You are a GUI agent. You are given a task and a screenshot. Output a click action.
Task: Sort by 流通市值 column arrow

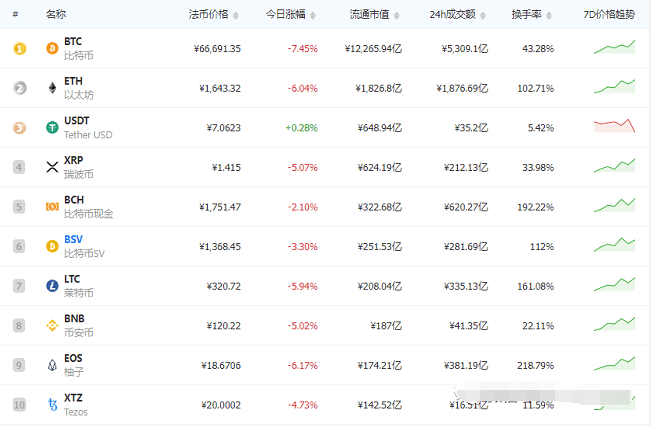pos(398,16)
